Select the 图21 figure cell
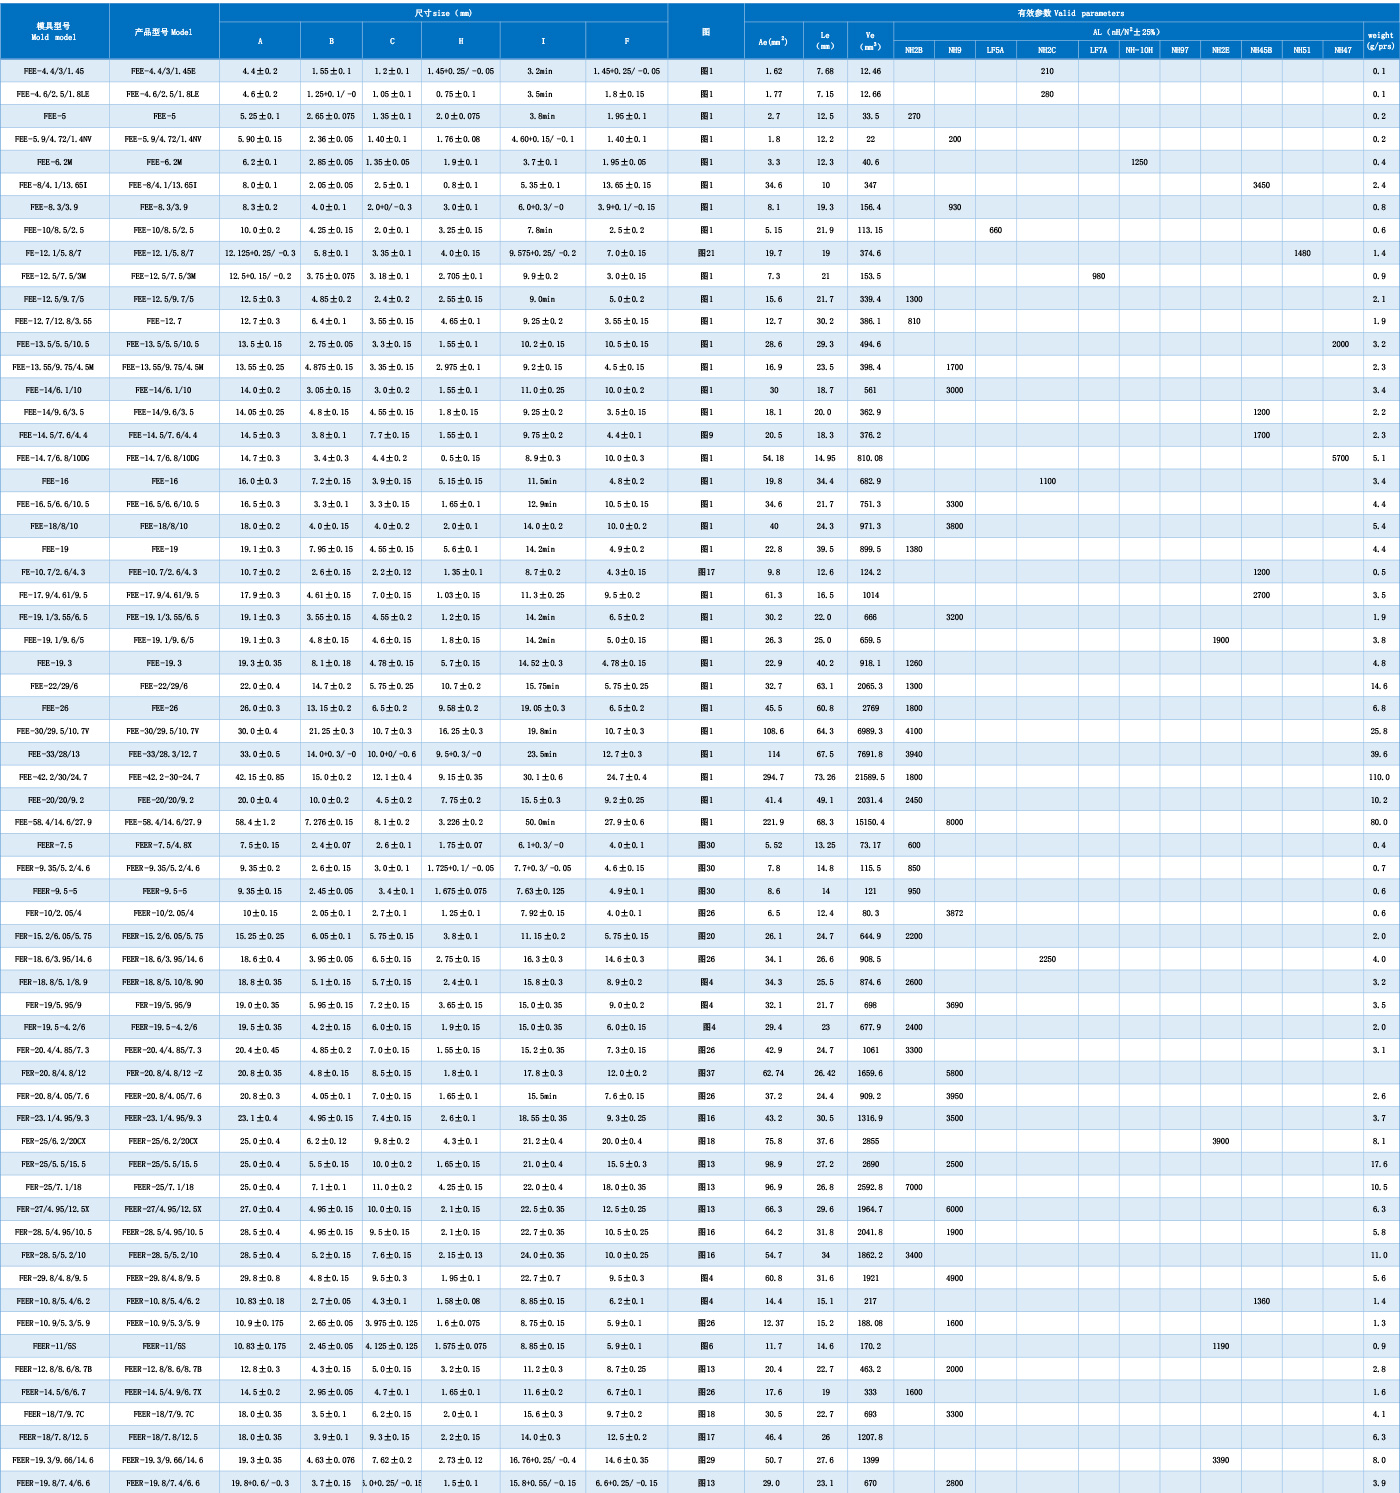1400x1493 pixels. coord(706,253)
